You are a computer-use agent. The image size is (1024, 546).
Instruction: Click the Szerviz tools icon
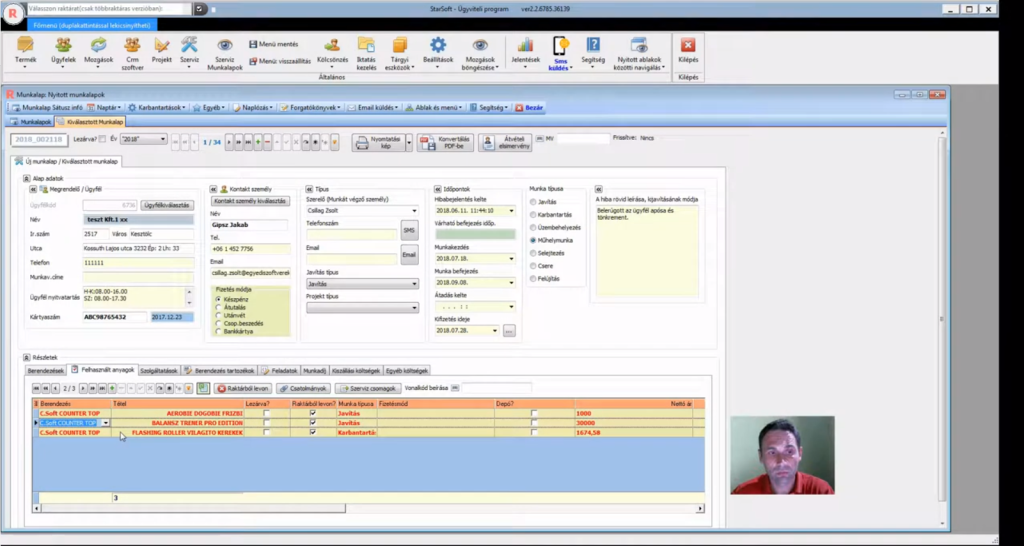tap(189, 45)
